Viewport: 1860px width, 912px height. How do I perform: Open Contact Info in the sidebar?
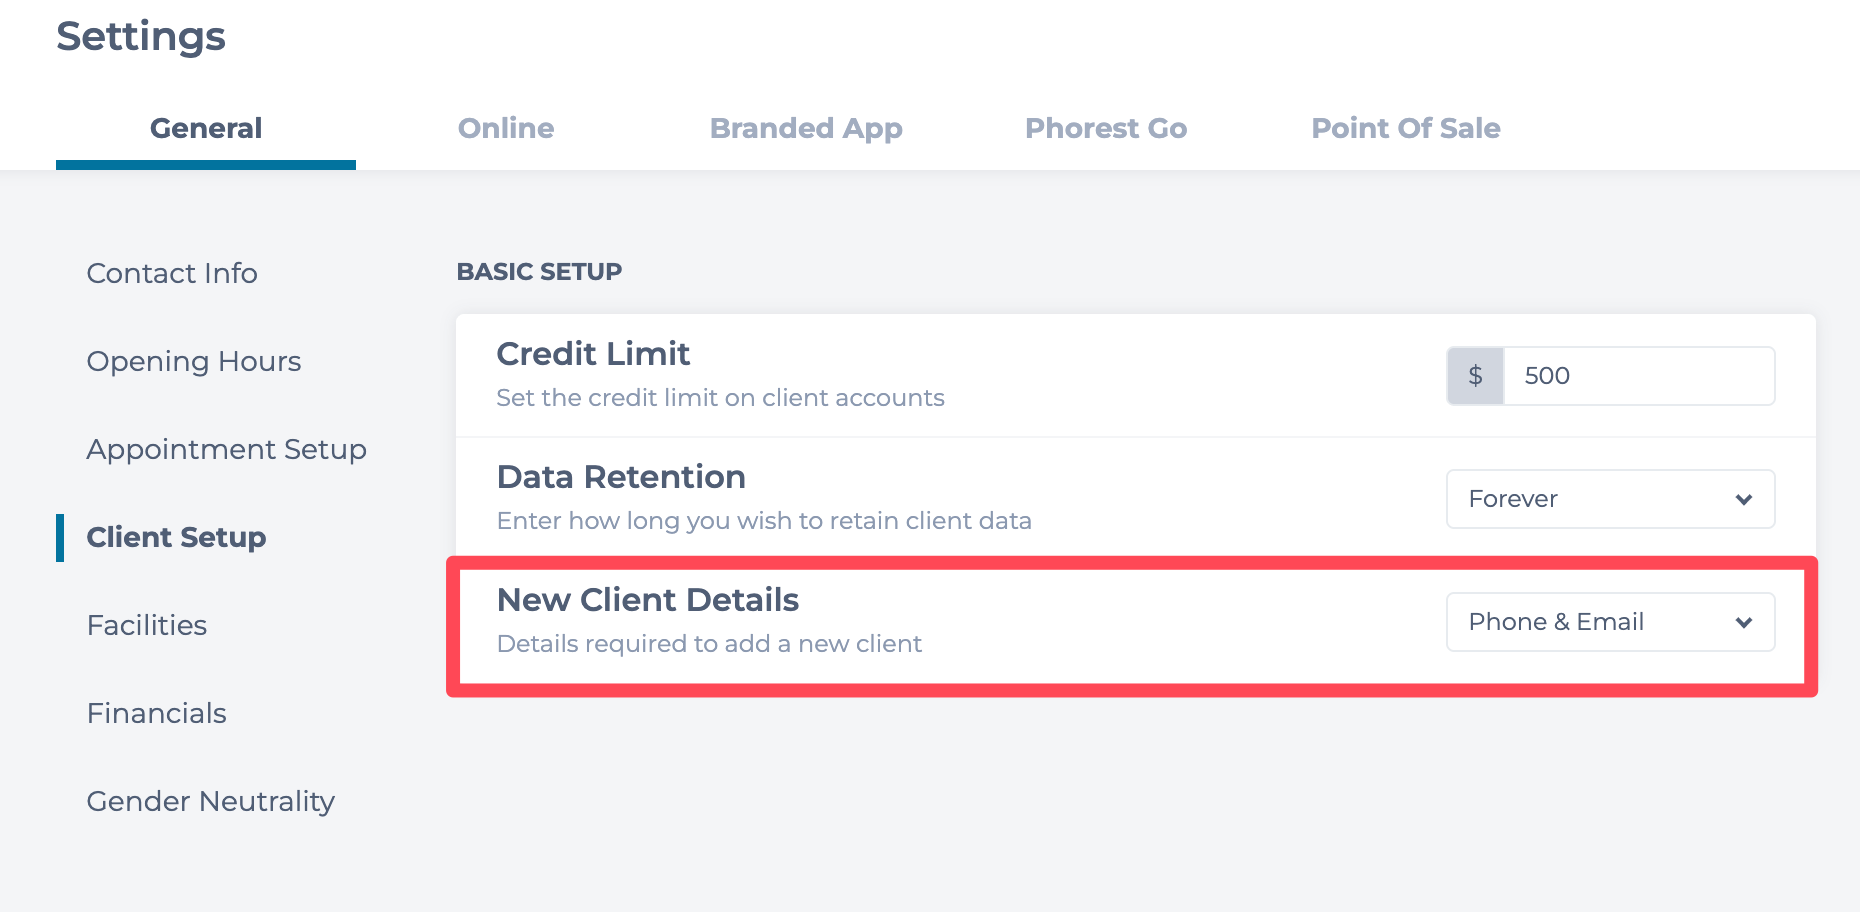pyautogui.click(x=172, y=273)
